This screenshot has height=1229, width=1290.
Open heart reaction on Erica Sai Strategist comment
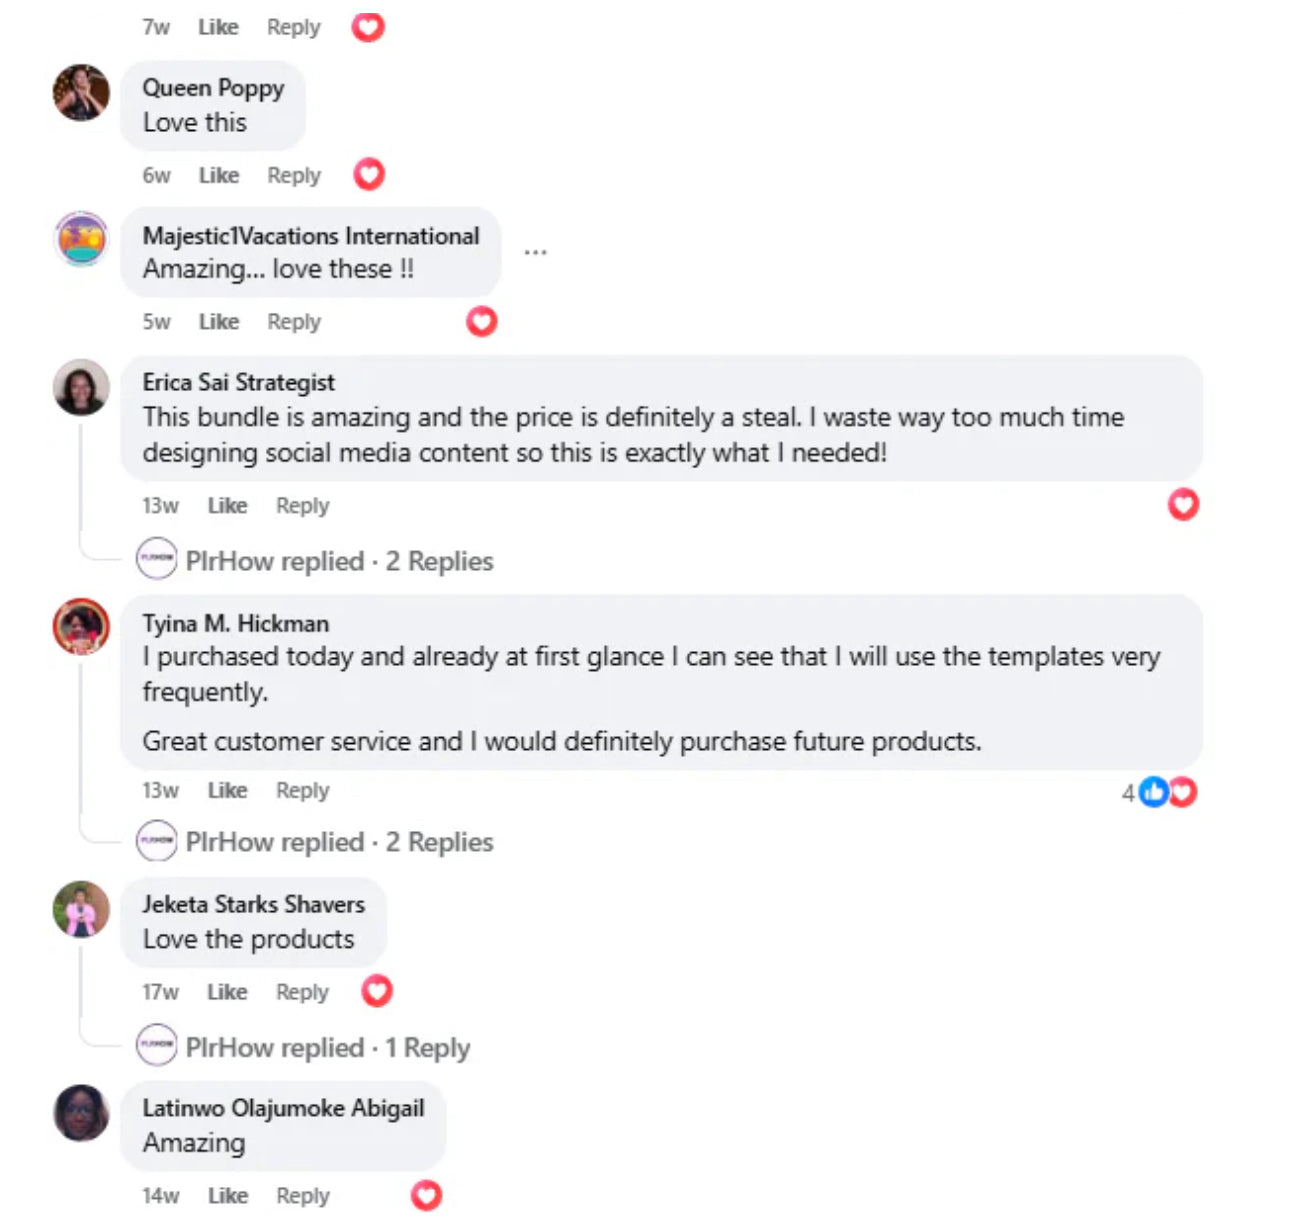click(1183, 505)
